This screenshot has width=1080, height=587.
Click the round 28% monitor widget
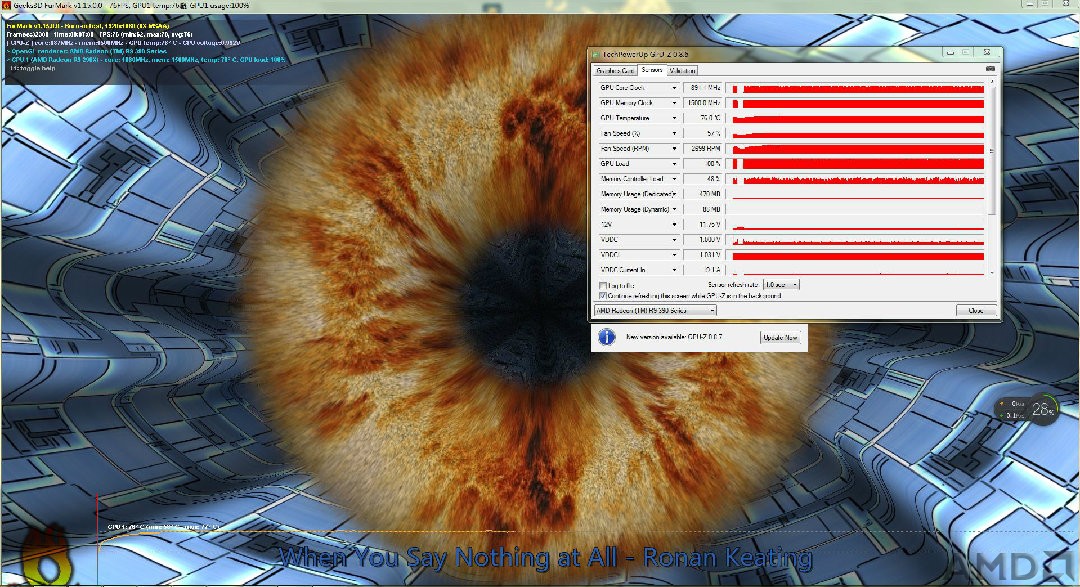pos(1043,409)
